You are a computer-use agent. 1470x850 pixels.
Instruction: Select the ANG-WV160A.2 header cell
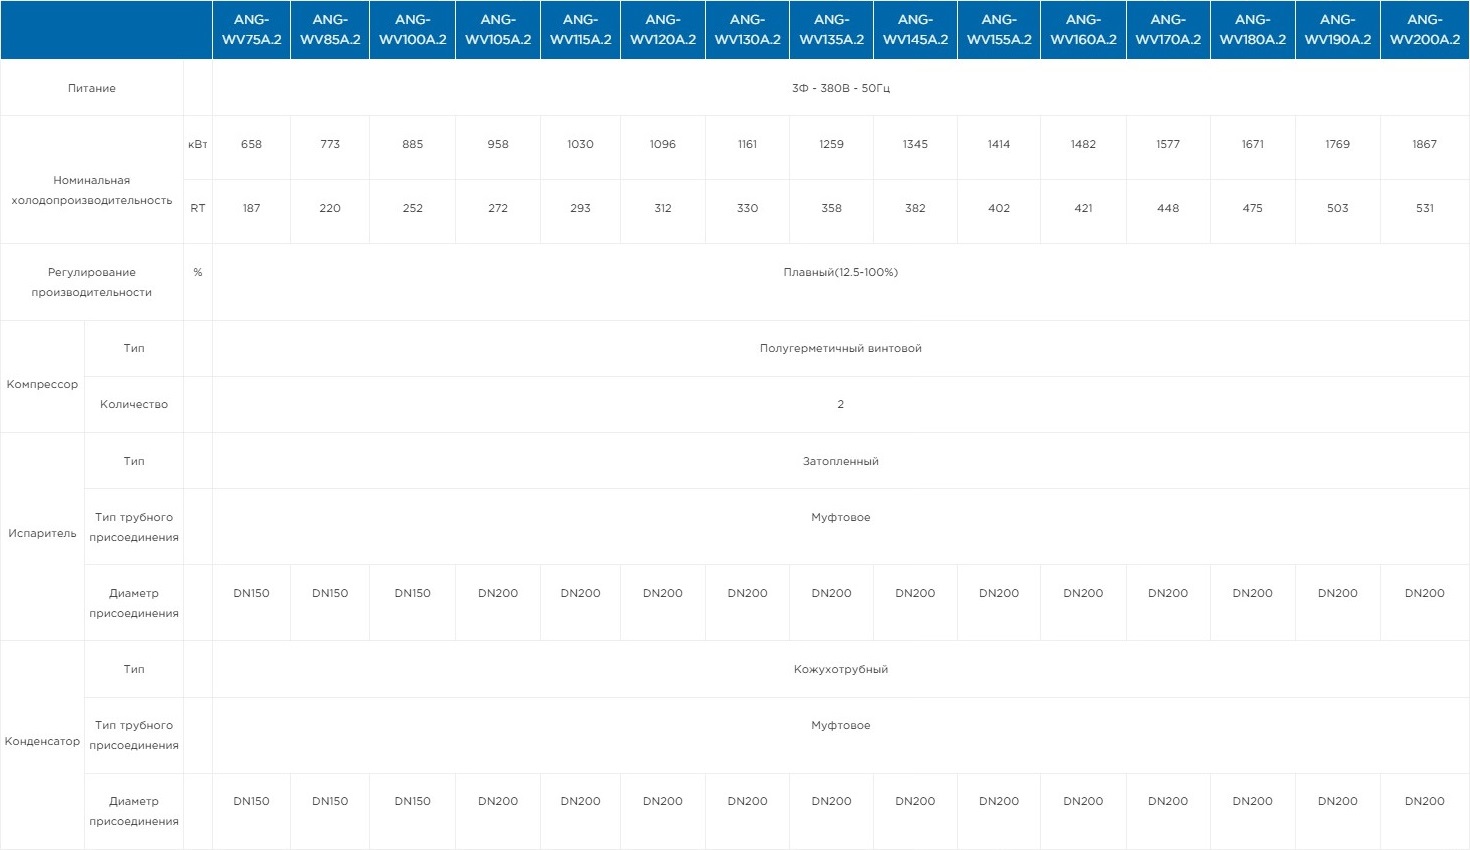click(1083, 30)
